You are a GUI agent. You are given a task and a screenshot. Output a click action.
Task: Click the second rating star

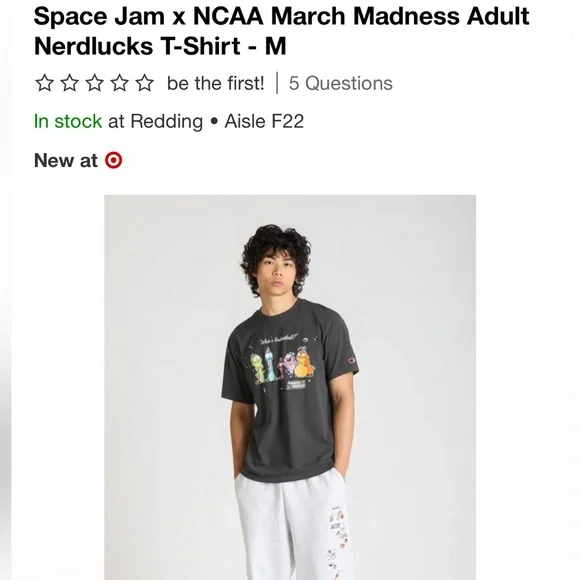click(70, 83)
